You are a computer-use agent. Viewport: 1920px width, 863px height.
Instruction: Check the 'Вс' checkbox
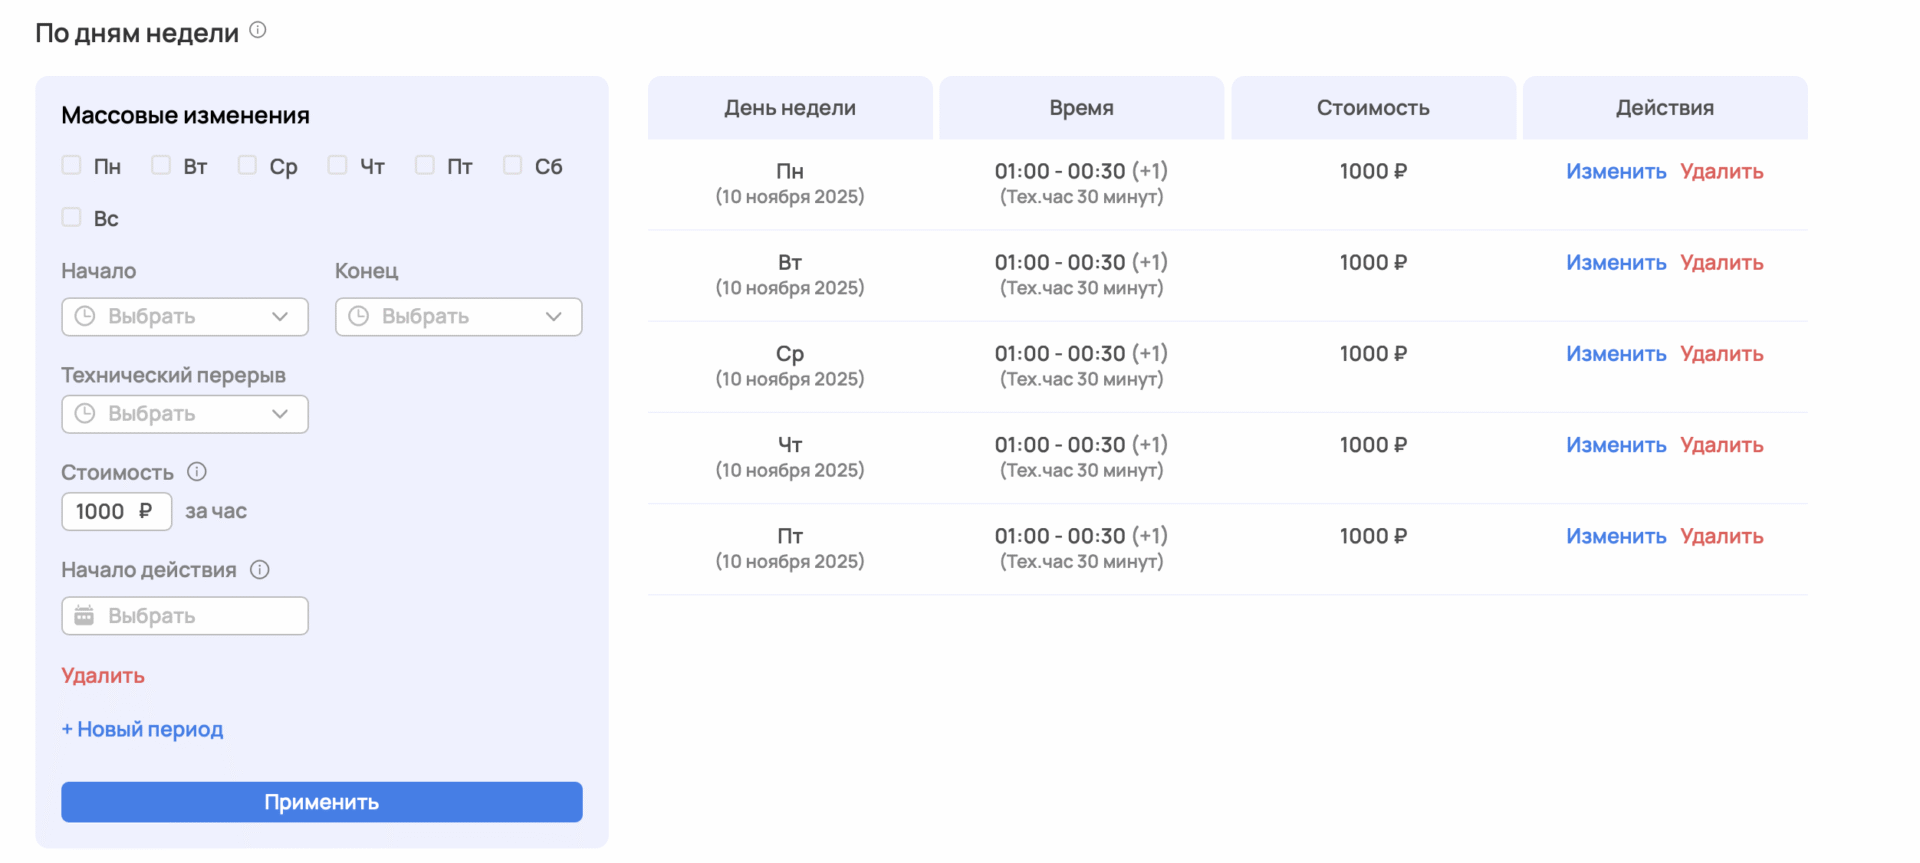72,217
